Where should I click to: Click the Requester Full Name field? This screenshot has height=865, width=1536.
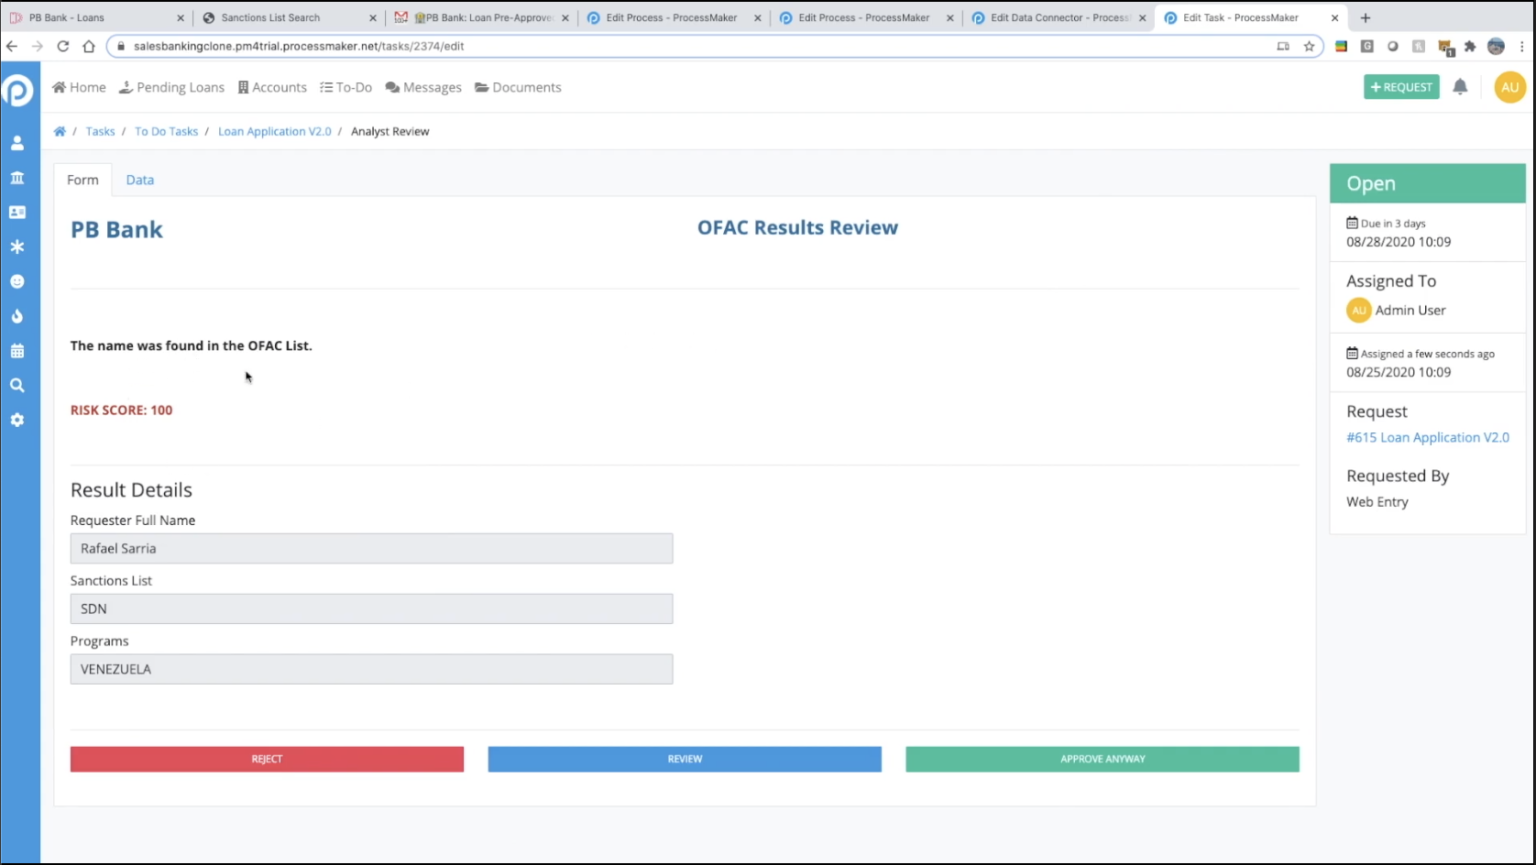371,548
